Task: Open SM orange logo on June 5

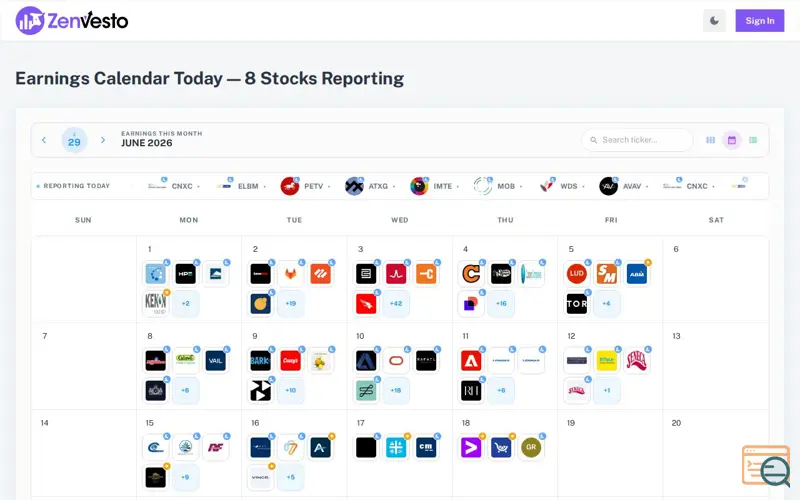Action: point(607,274)
